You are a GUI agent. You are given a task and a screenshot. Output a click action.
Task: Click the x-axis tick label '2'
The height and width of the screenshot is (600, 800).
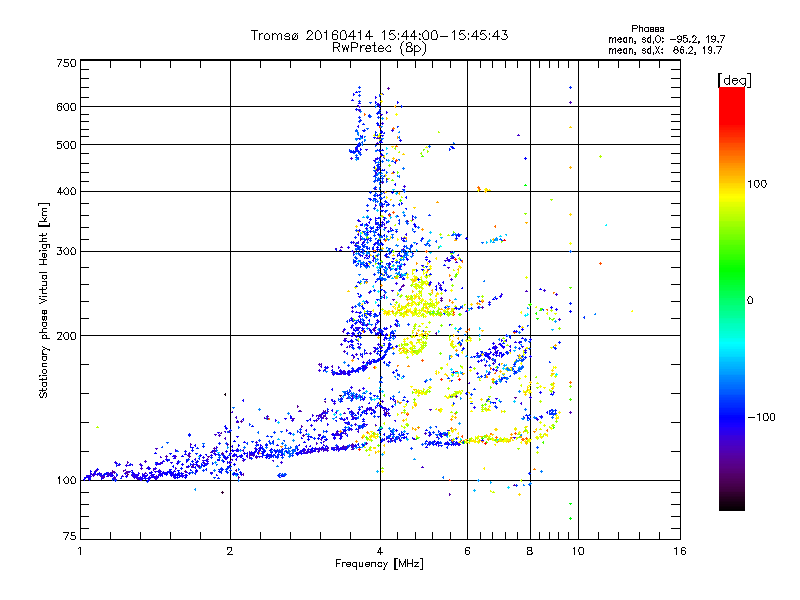point(230,551)
